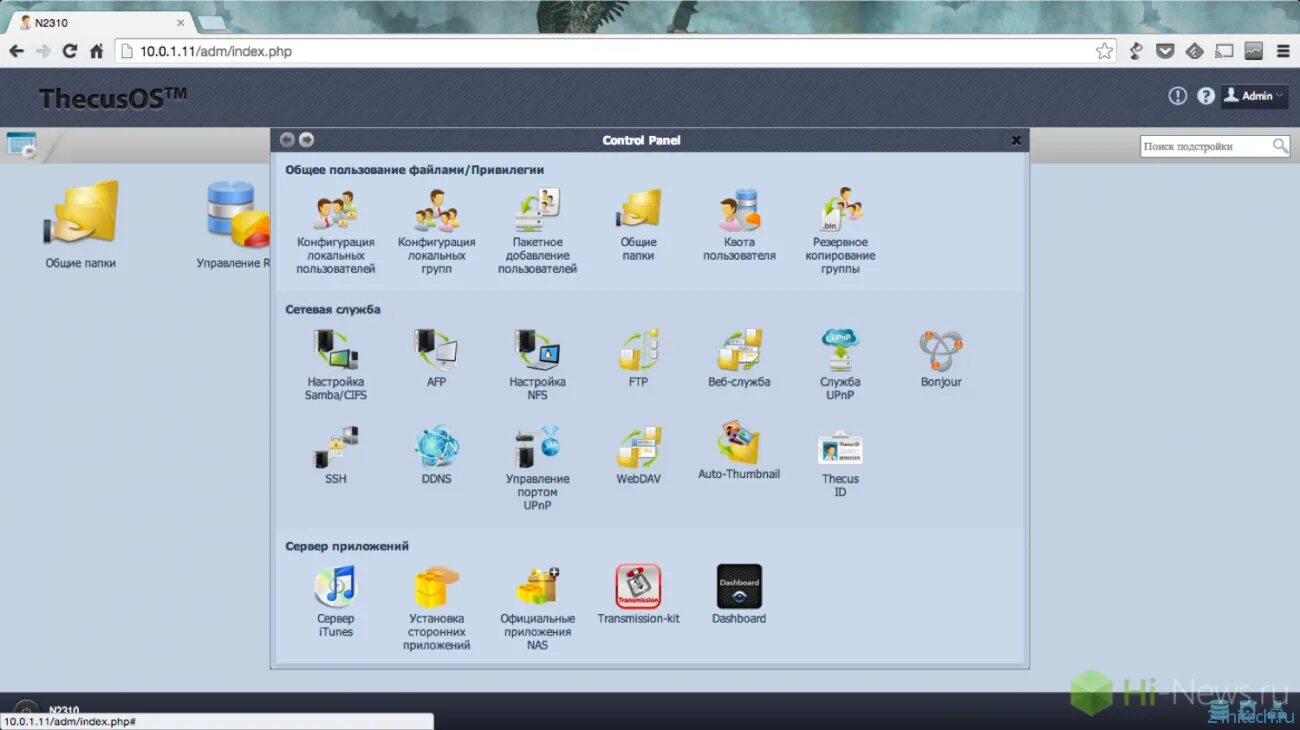Open AFP settings
The height and width of the screenshot is (730, 1300).
(x=437, y=358)
